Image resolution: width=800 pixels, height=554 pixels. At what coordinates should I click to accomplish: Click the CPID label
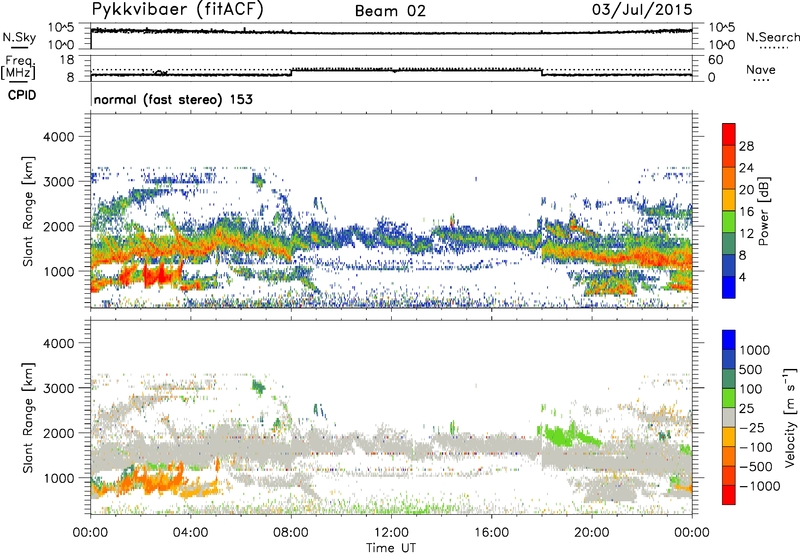(x=22, y=95)
